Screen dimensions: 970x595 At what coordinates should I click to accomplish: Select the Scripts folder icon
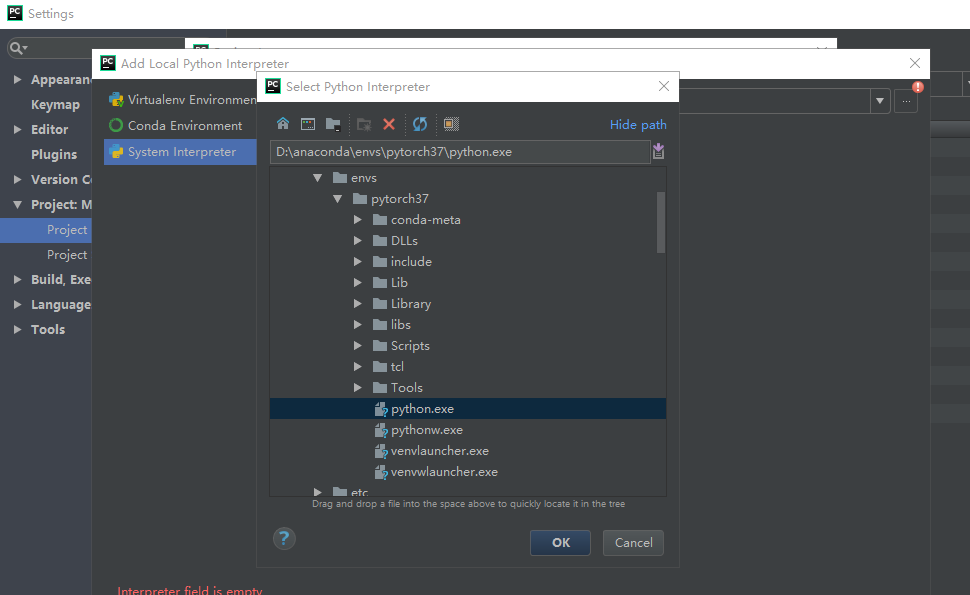[x=380, y=346]
